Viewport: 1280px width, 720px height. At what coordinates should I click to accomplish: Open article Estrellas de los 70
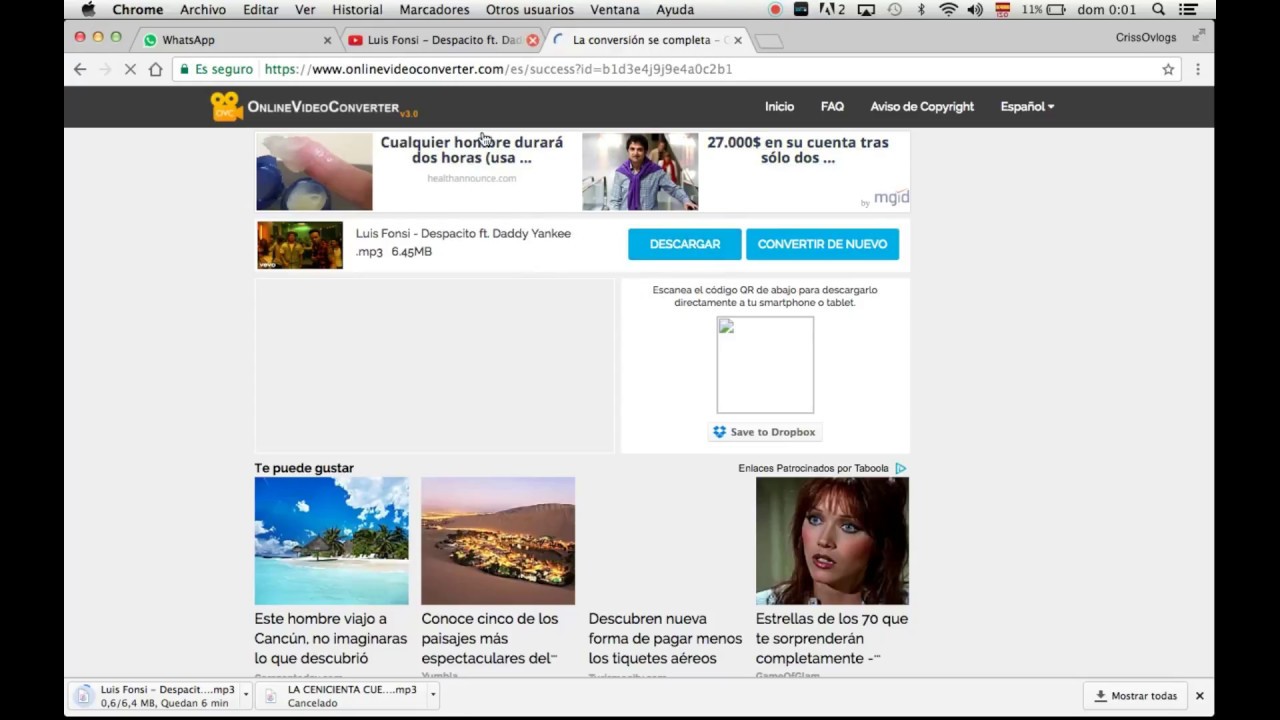click(x=832, y=638)
